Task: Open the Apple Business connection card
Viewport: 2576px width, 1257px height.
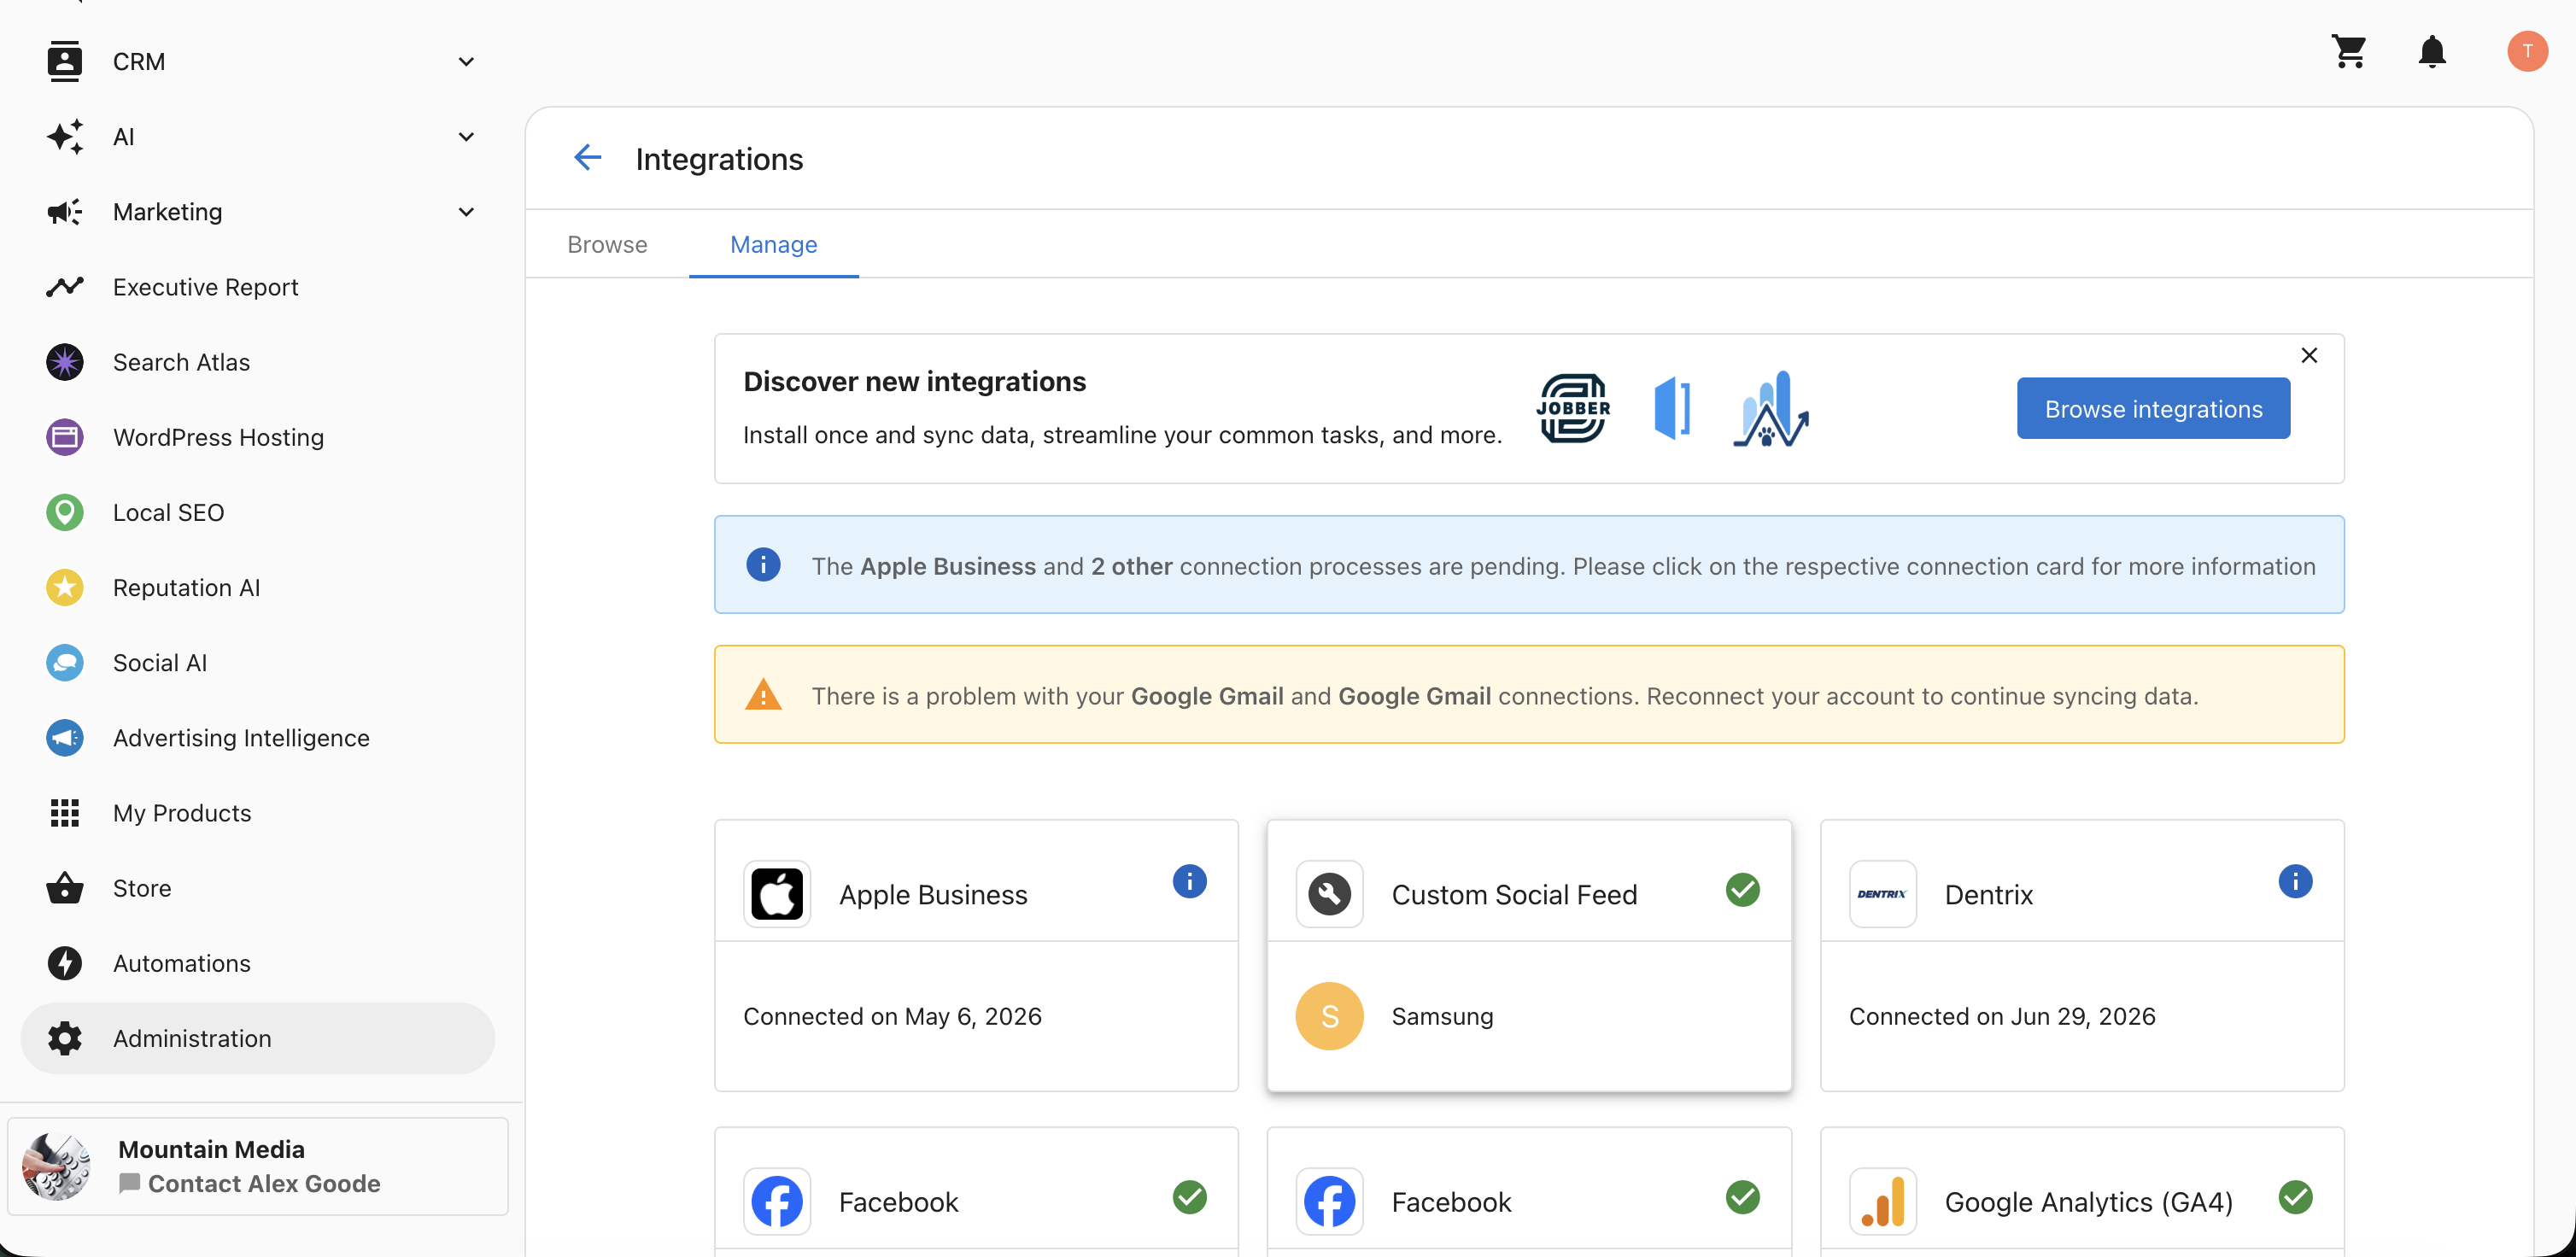Action: coord(976,955)
